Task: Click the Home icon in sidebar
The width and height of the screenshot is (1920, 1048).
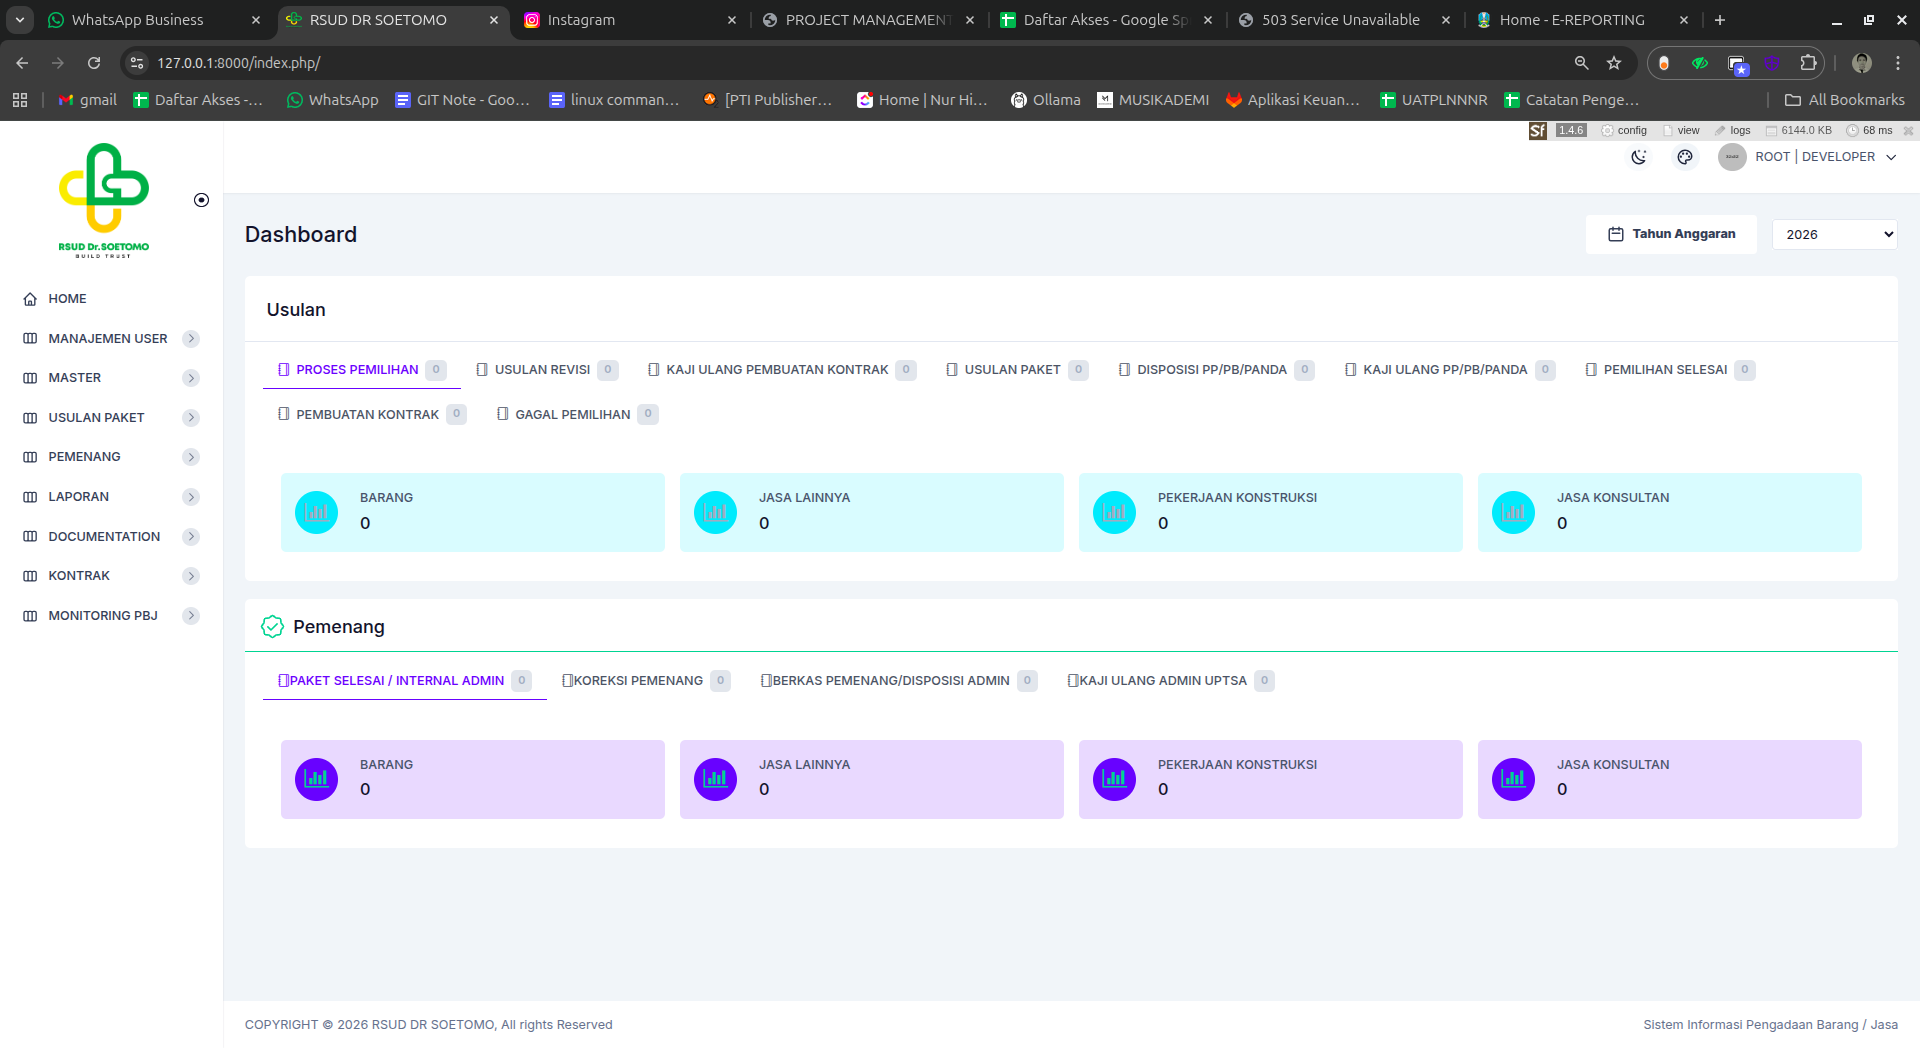Action: coord(30,299)
